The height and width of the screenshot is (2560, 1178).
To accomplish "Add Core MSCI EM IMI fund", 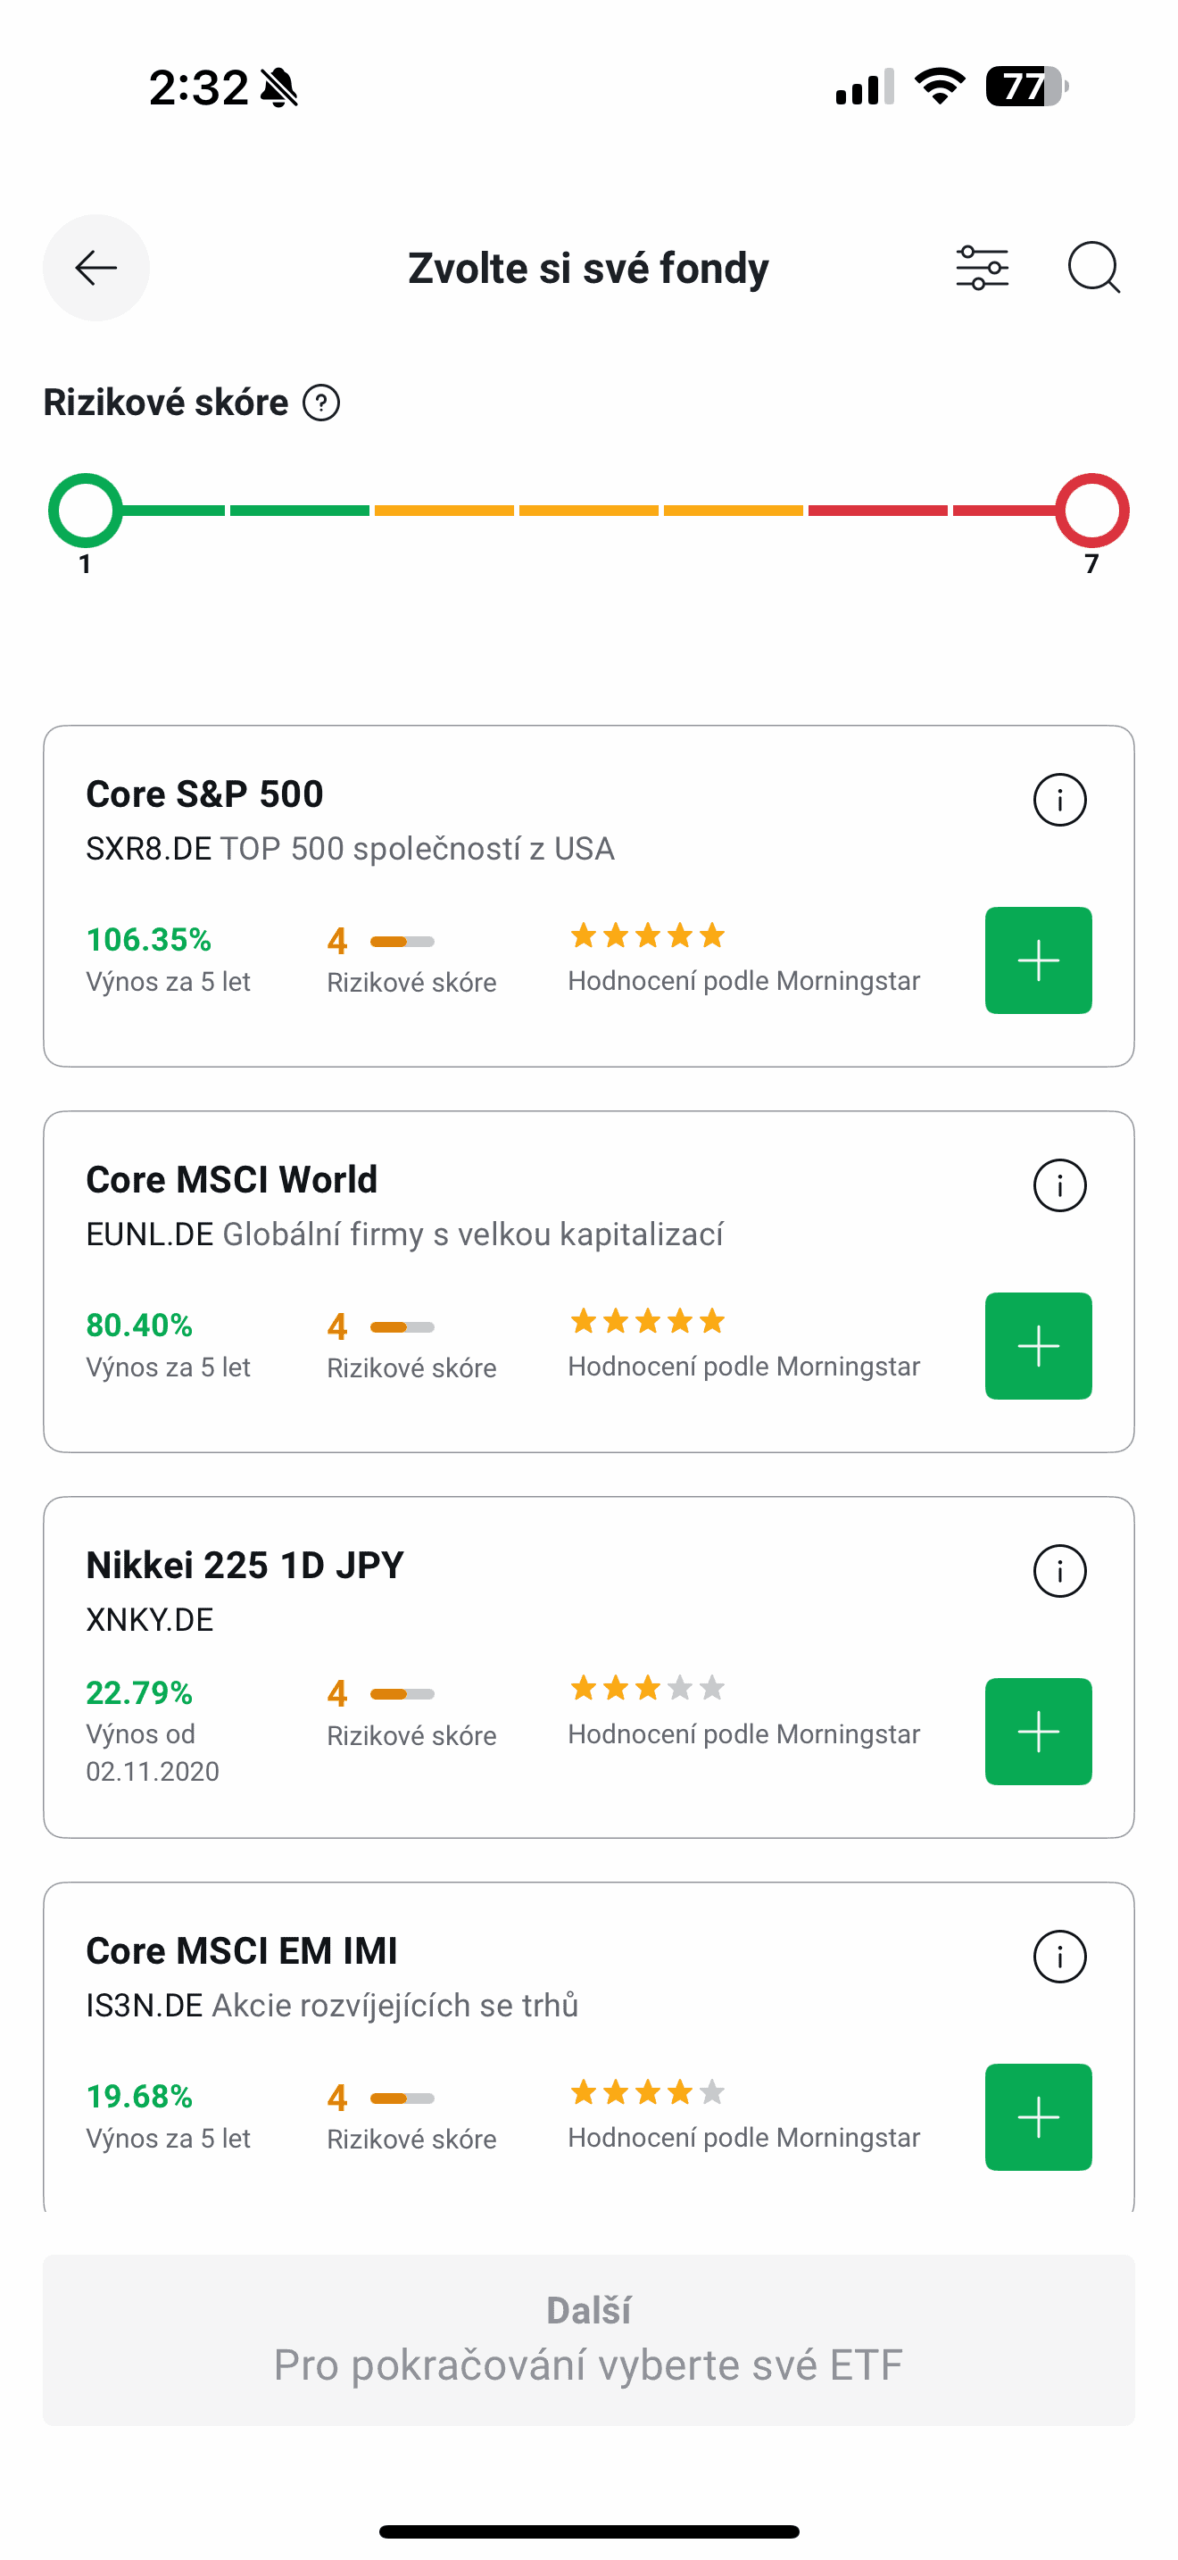I will pyautogui.click(x=1037, y=2116).
